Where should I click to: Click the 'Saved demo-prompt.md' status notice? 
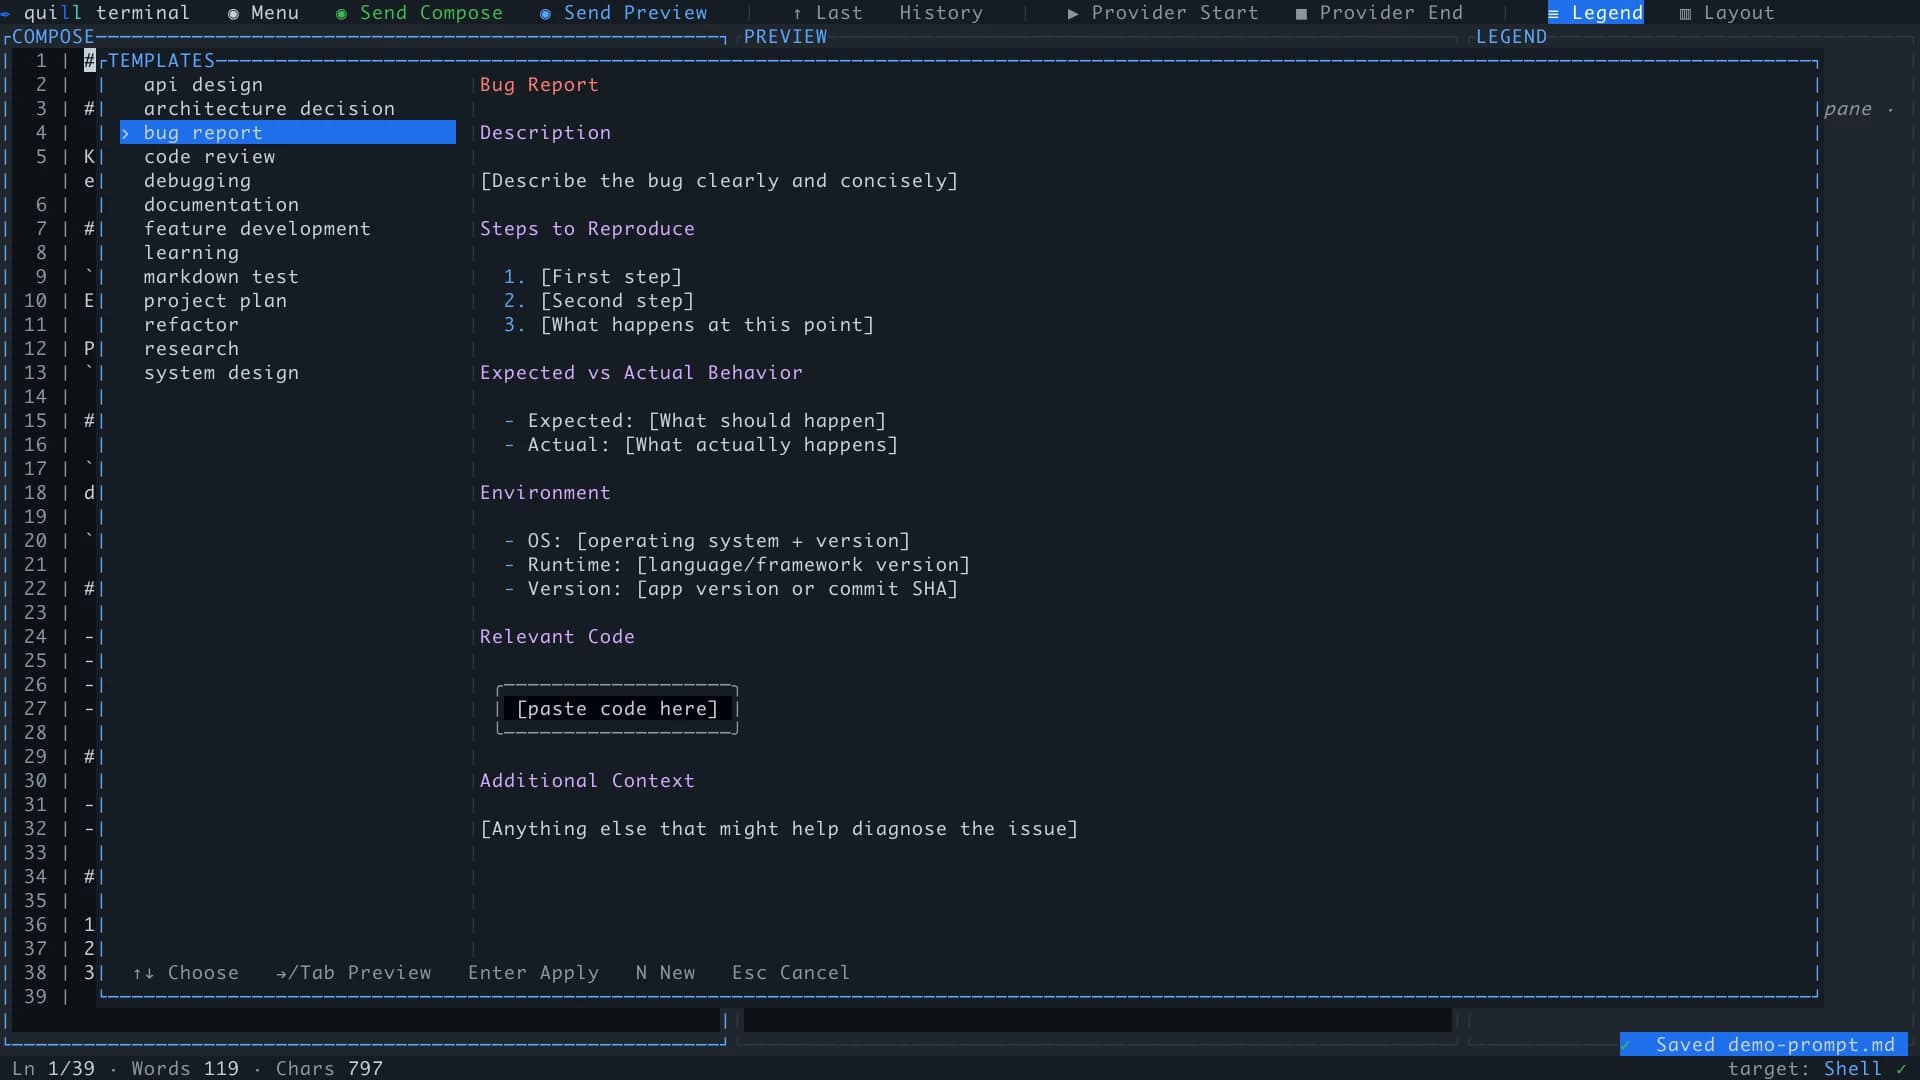pos(1764,1045)
